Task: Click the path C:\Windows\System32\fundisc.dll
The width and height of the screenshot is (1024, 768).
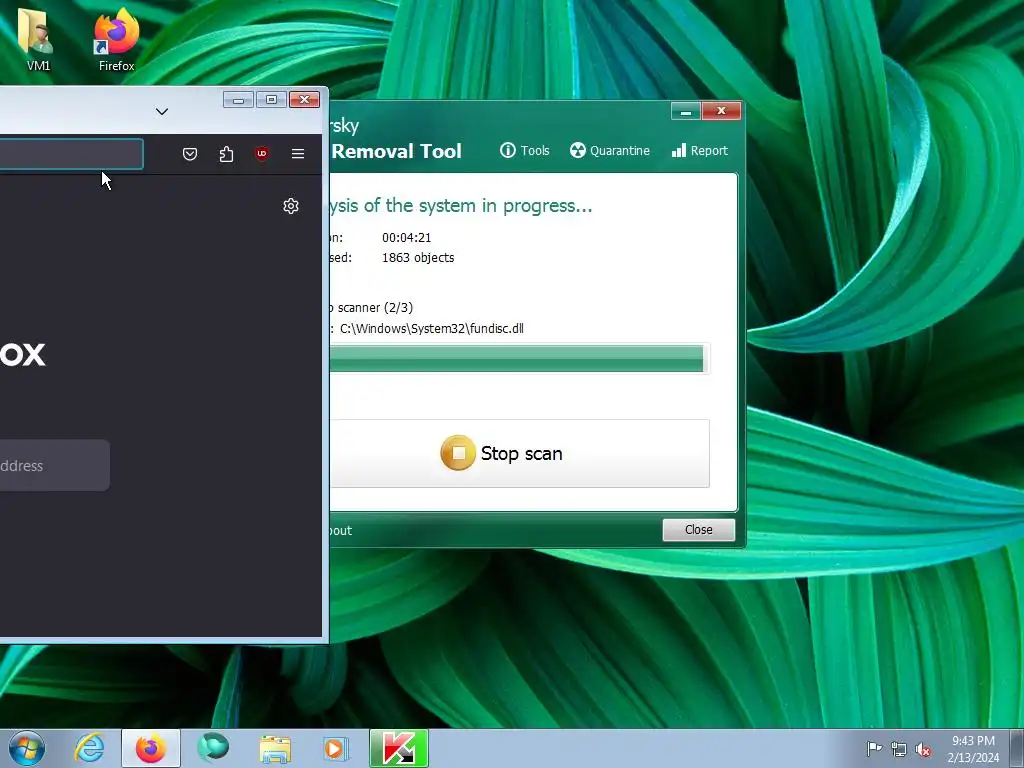Action: [x=432, y=328]
